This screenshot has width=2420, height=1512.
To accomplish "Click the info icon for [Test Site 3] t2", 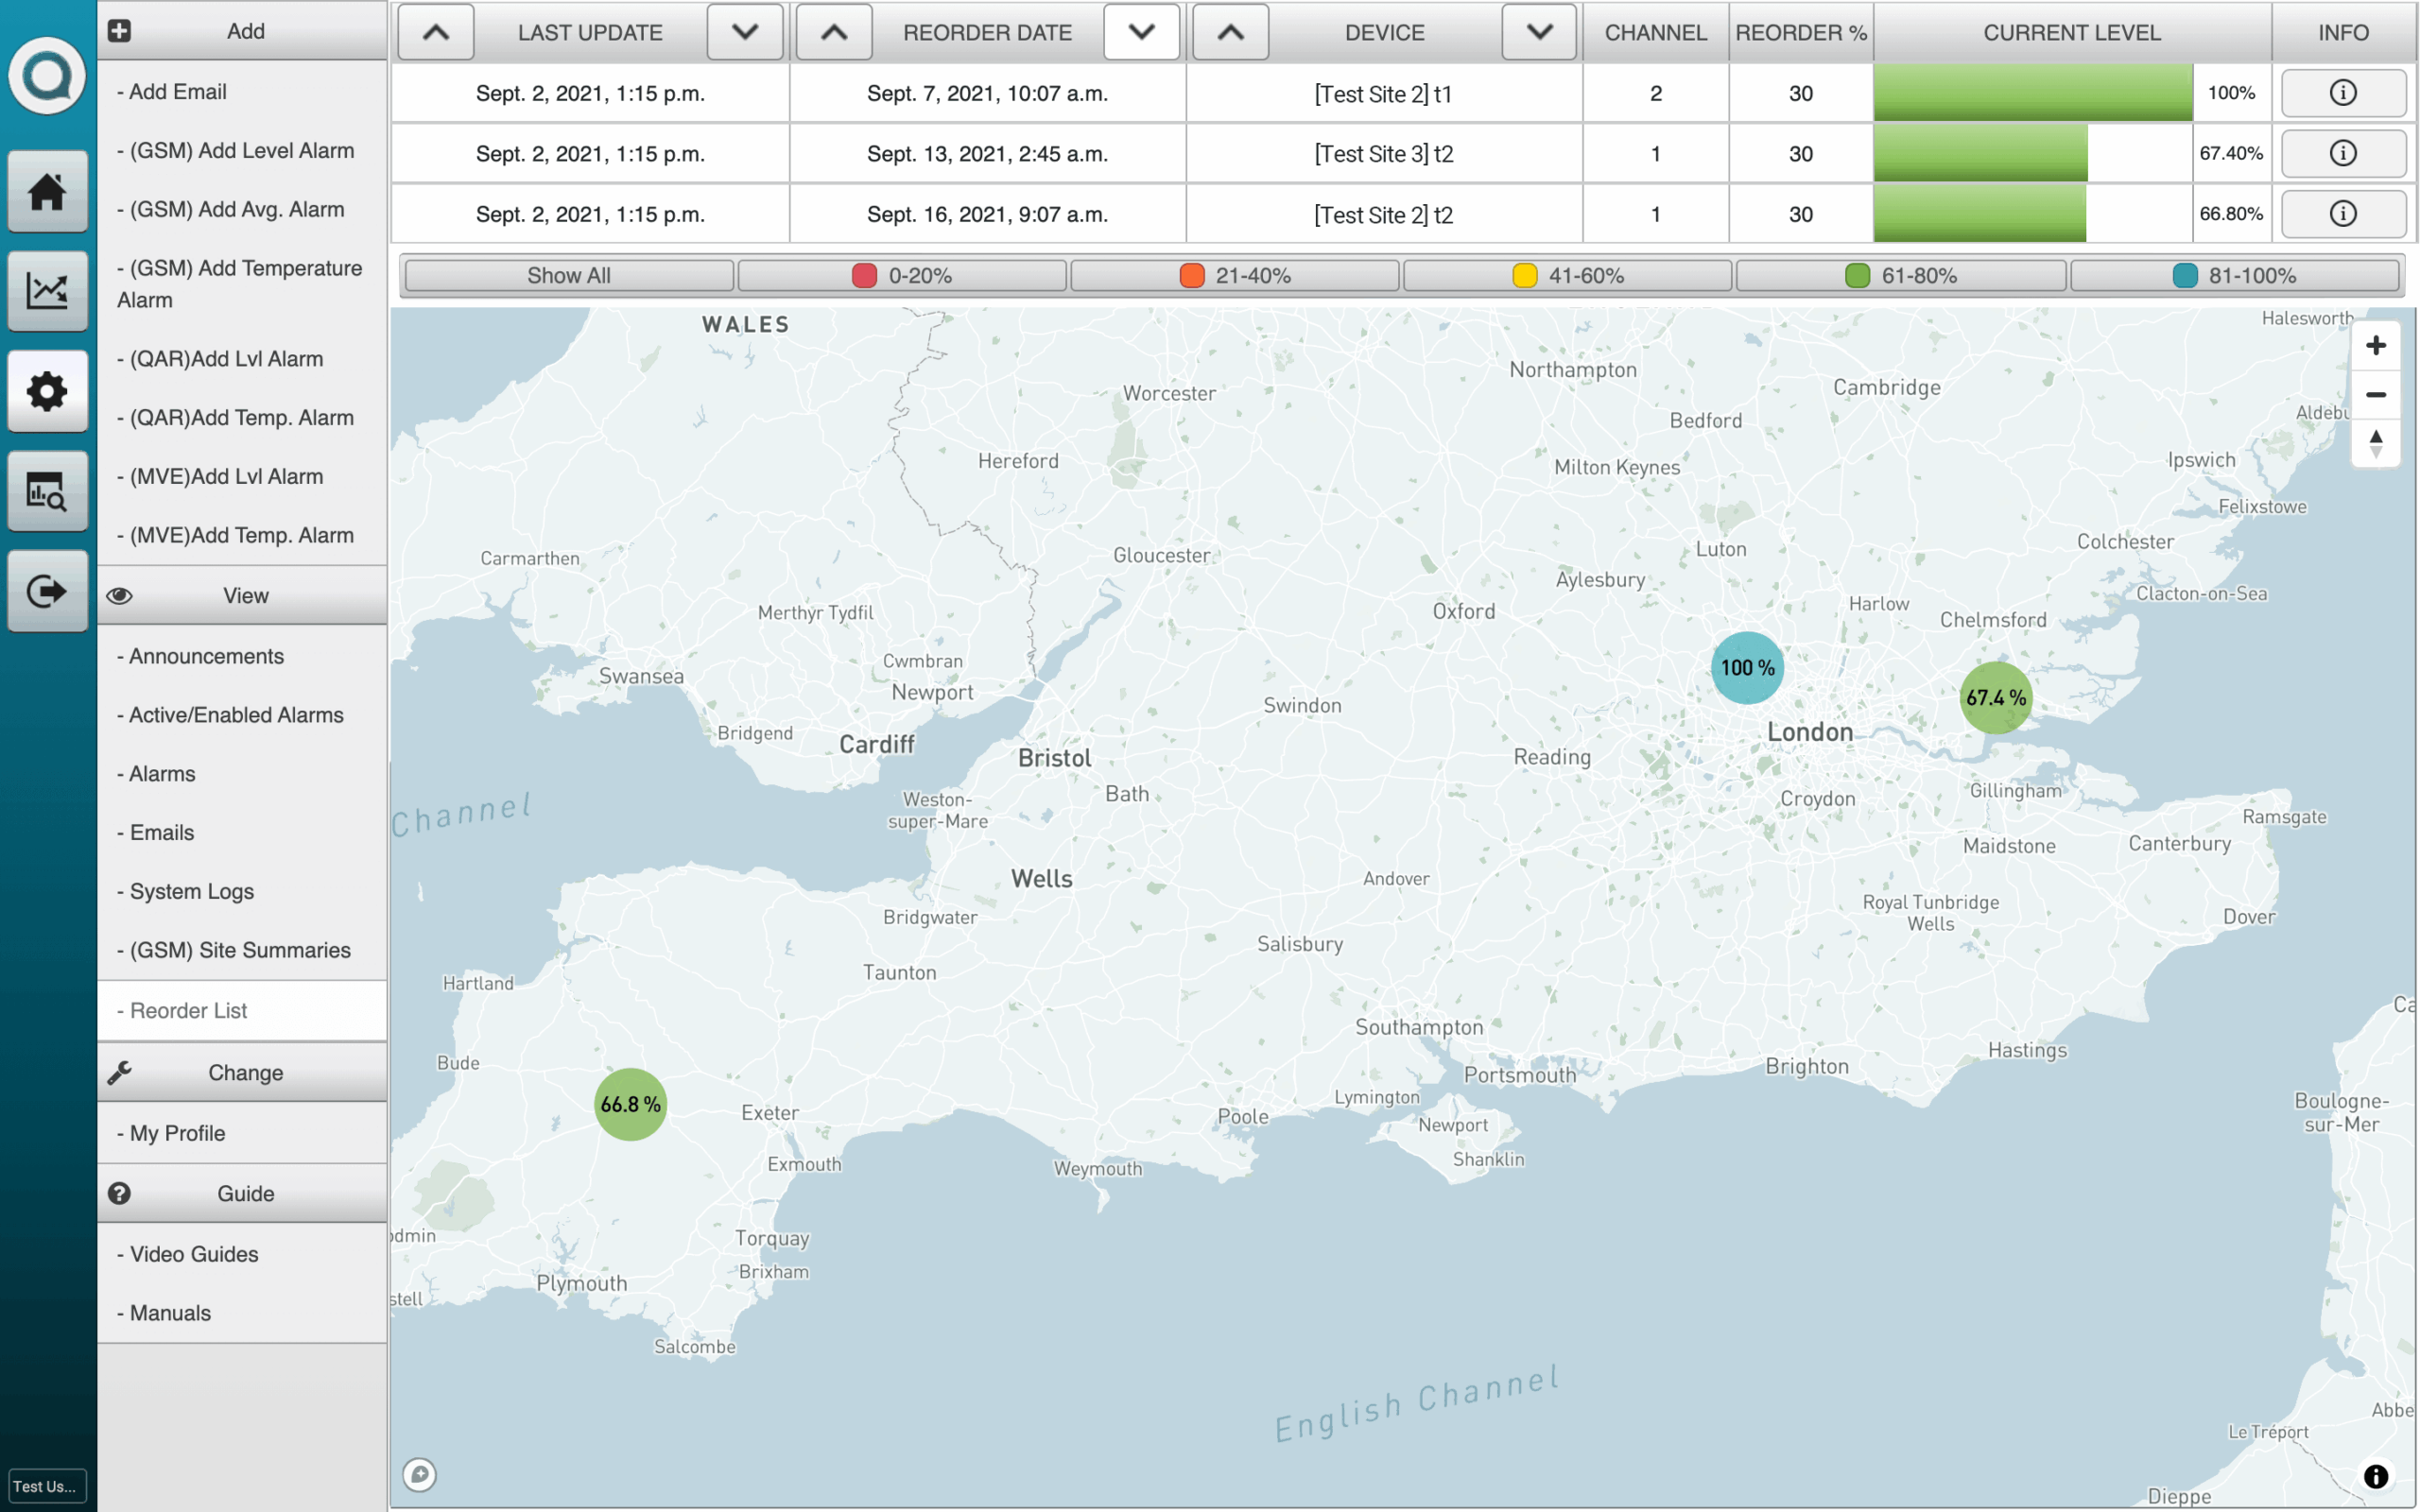I will click(2342, 153).
